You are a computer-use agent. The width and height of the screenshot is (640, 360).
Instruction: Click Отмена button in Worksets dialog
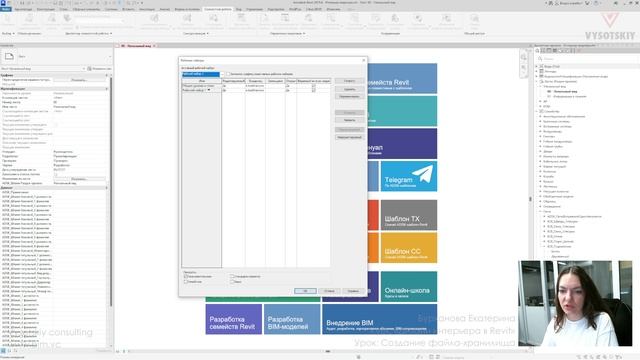pos(329,291)
